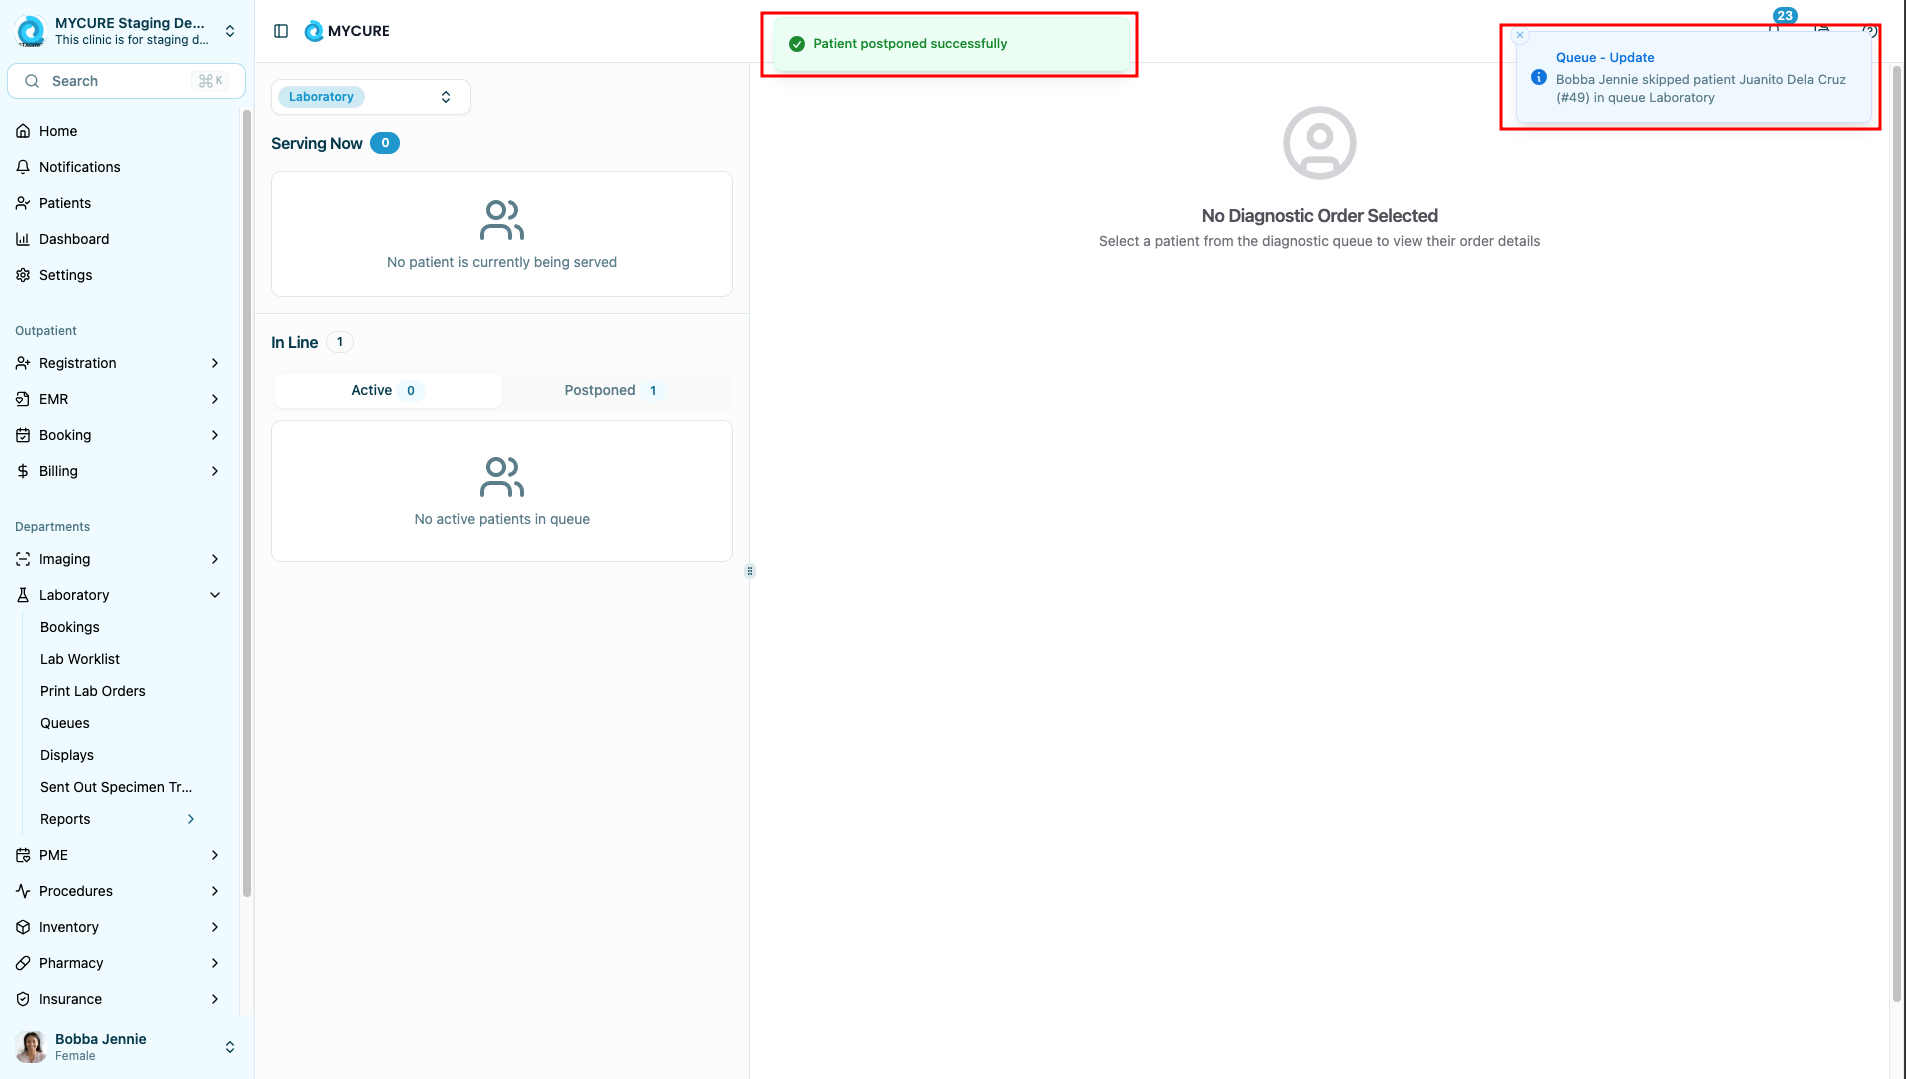Go to the Patients page

point(64,203)
